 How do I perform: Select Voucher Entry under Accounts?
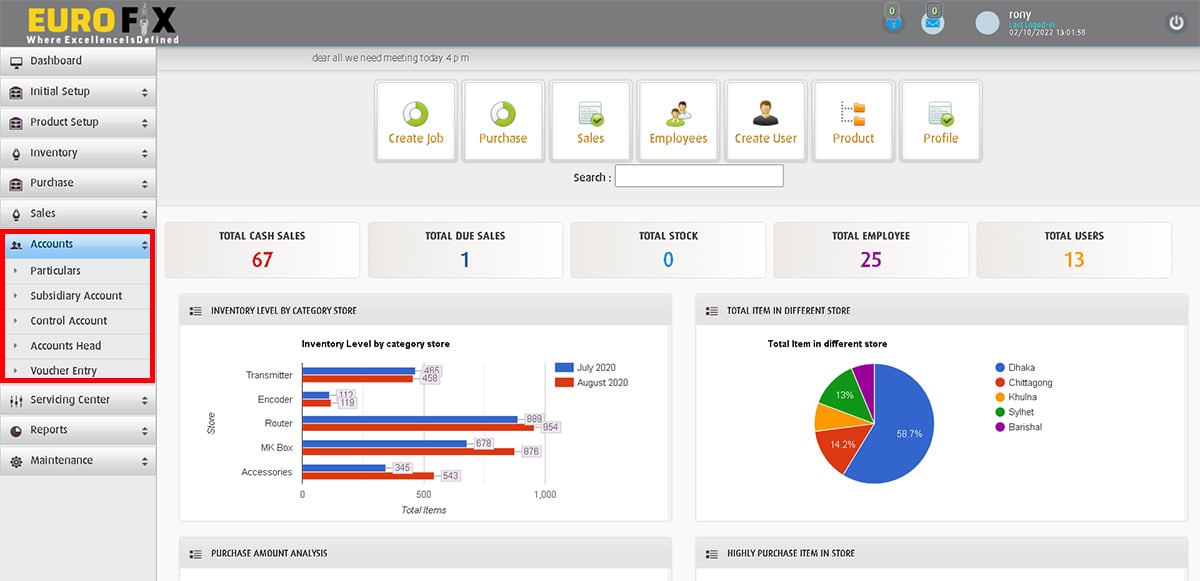[63, 370]
